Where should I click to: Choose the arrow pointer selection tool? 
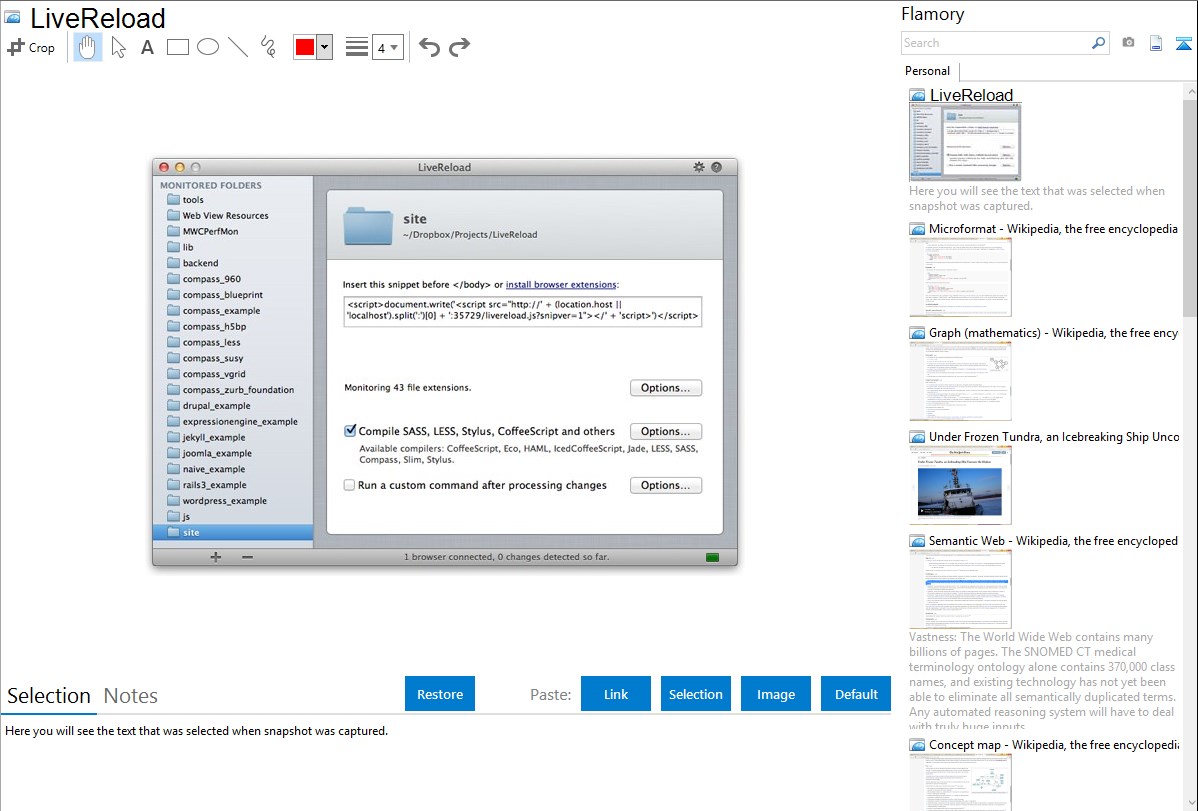point(118,47)
